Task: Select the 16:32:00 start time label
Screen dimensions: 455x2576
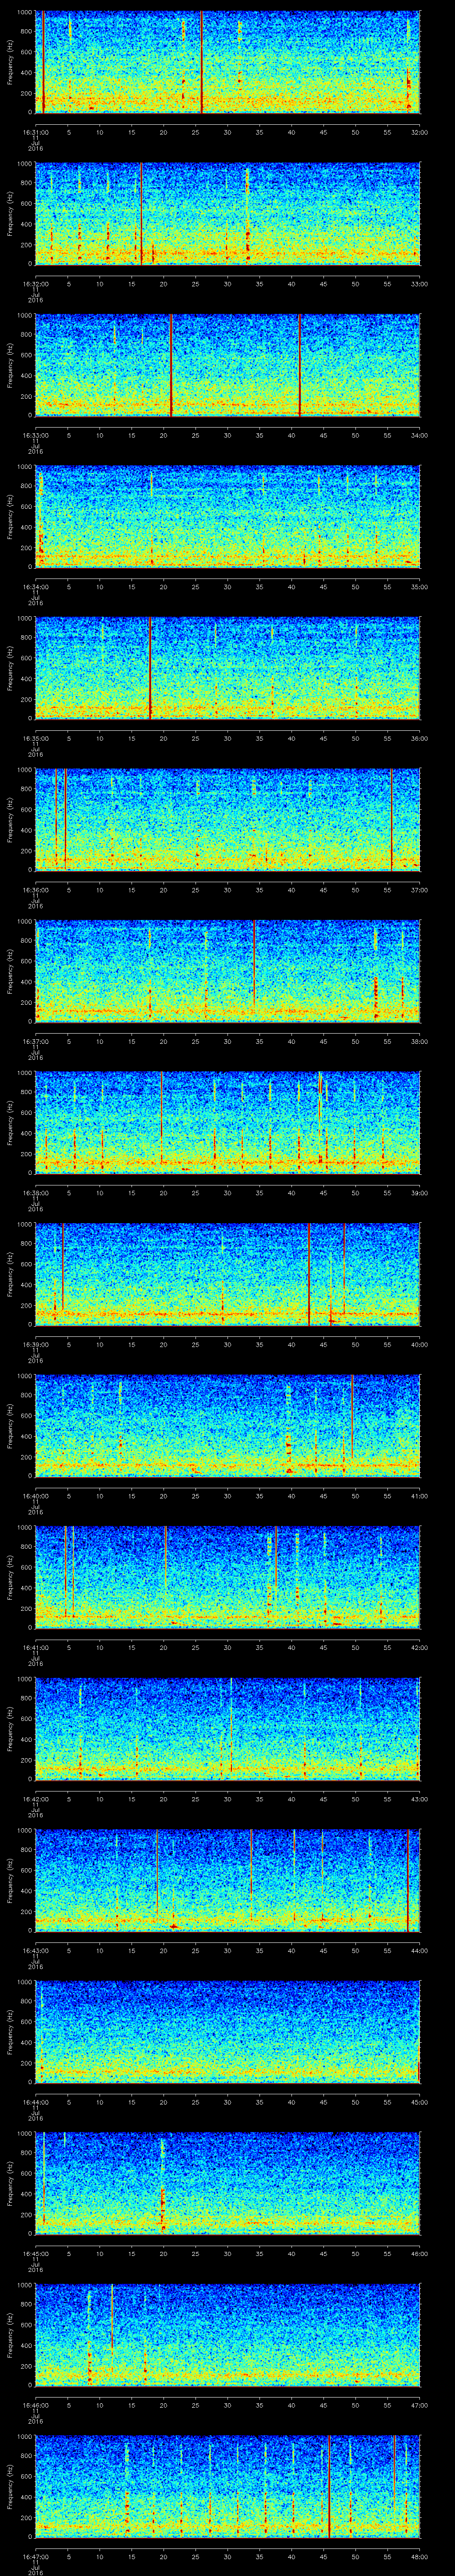Action: tap(35, 284)
